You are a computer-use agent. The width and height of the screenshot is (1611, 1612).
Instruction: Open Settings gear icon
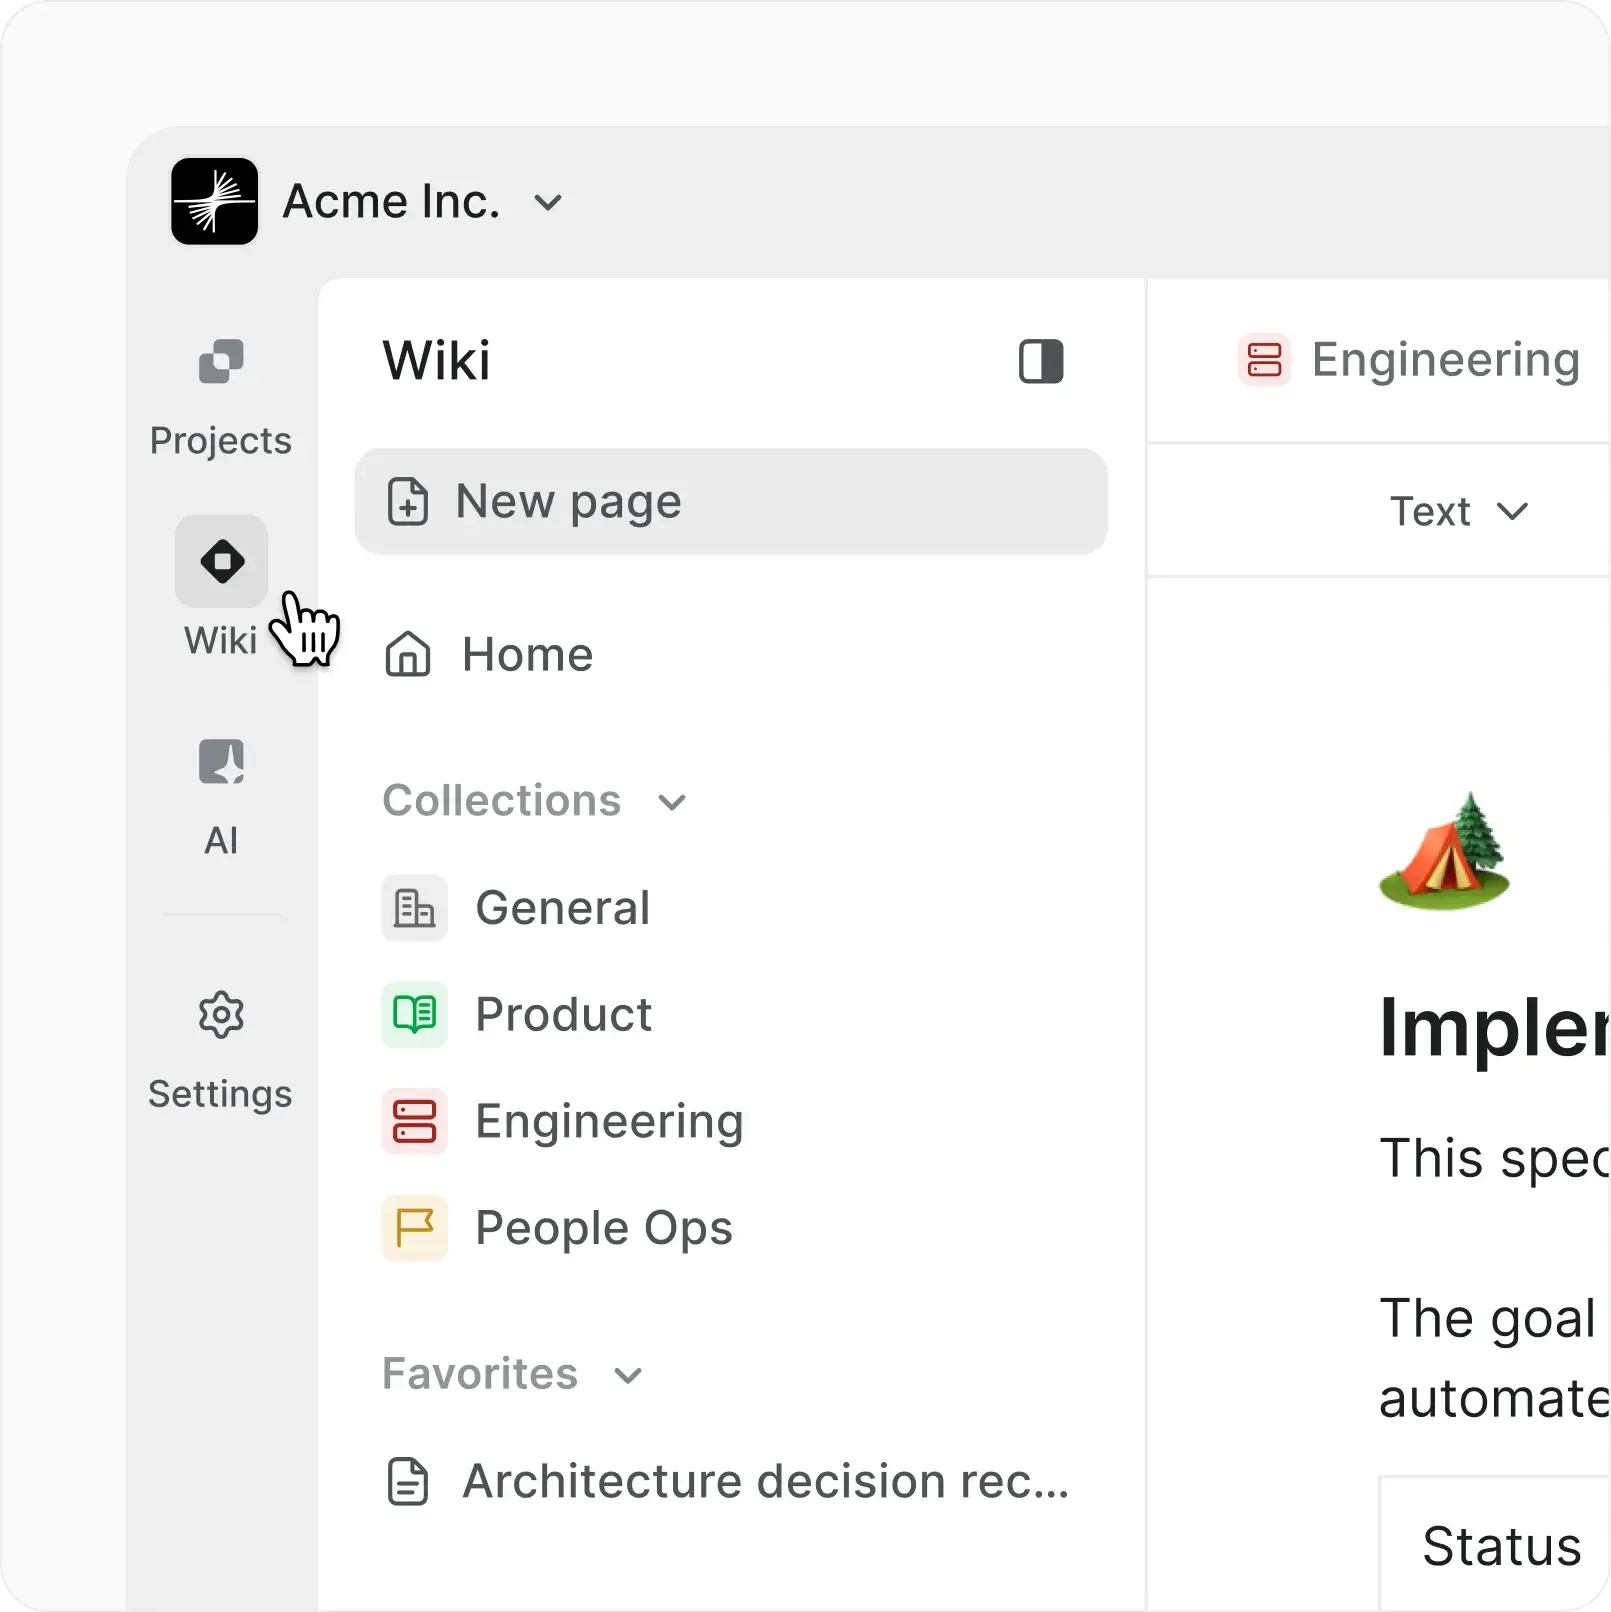[221, 1015]
